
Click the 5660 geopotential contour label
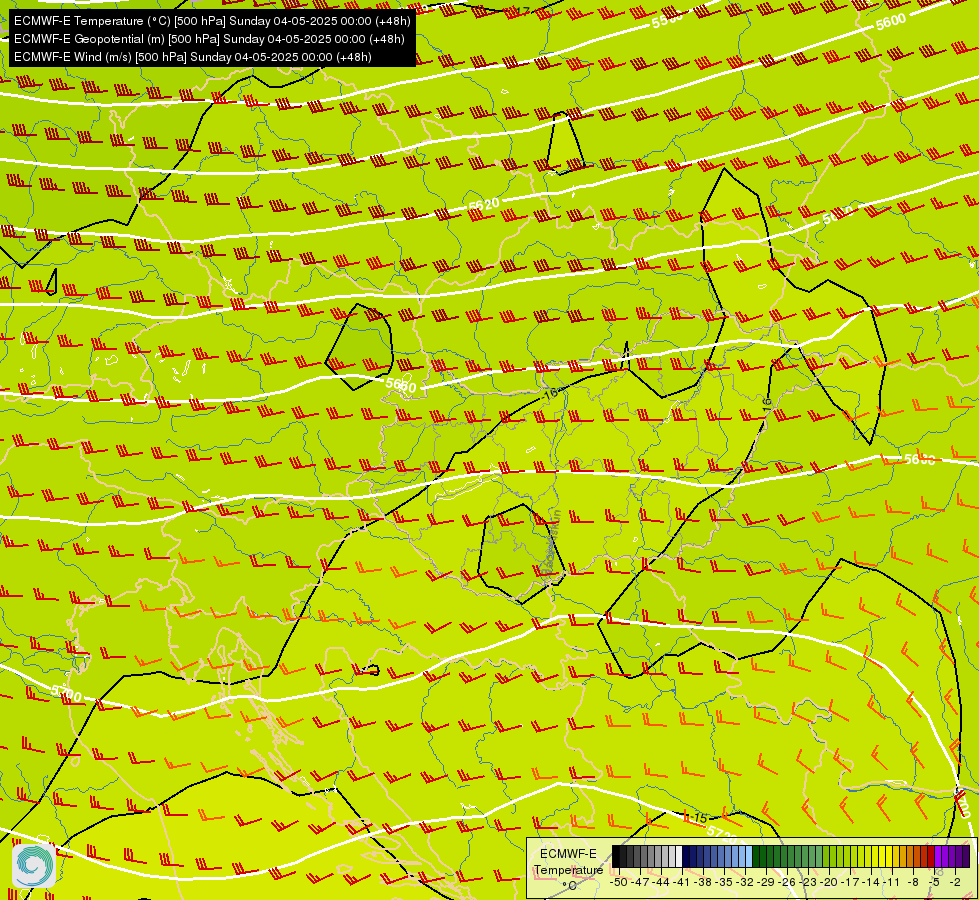click(401, 385)
